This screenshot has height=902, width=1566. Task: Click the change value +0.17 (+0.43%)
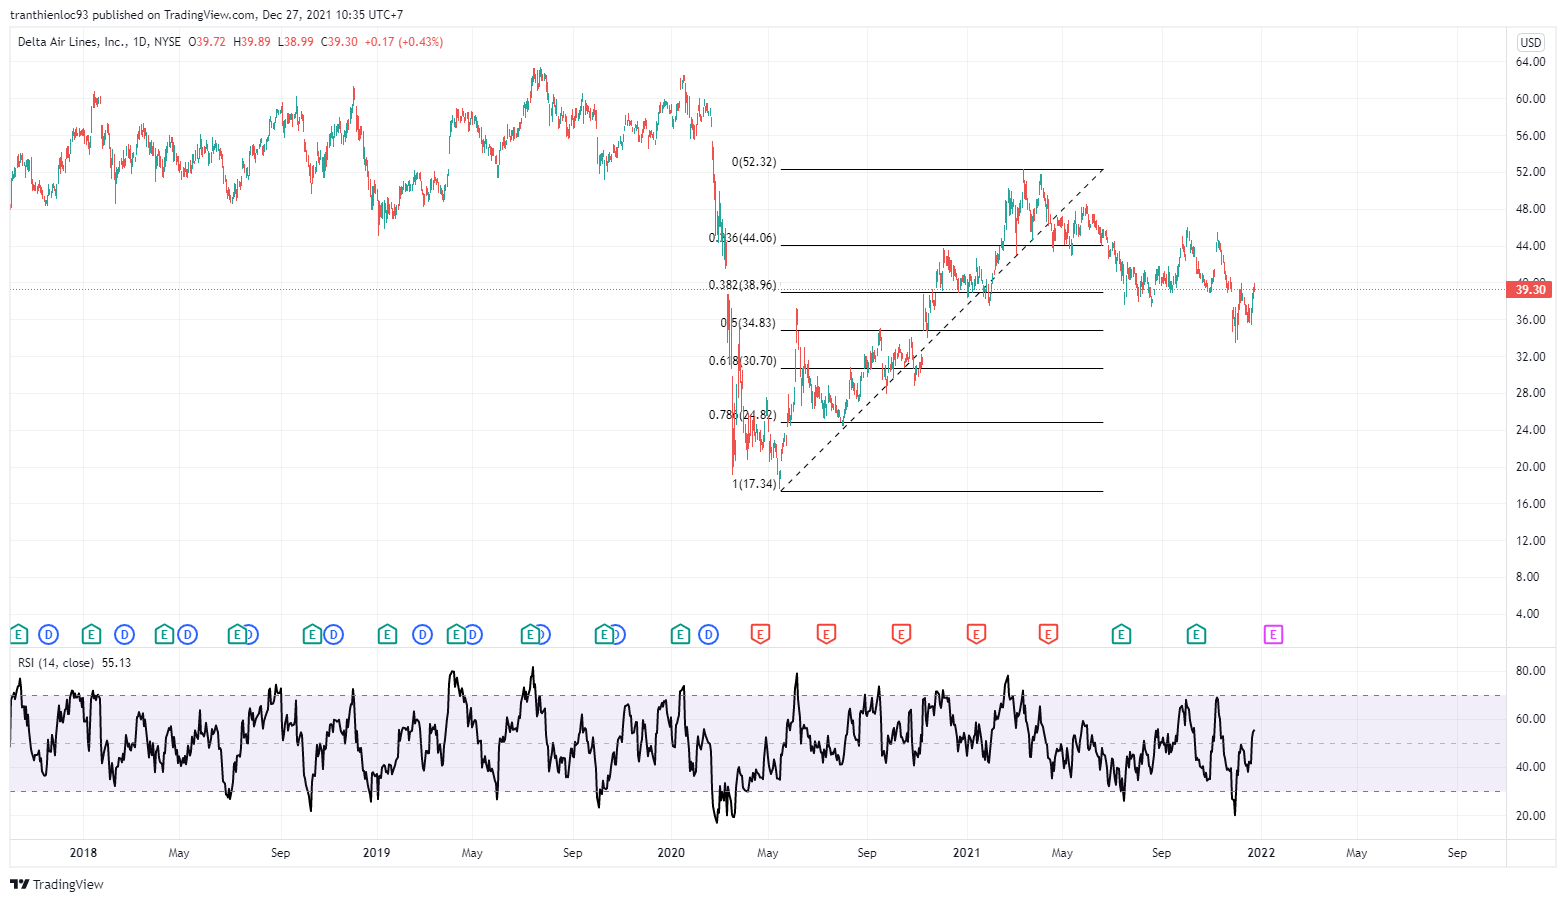click(x=404, y=42)
